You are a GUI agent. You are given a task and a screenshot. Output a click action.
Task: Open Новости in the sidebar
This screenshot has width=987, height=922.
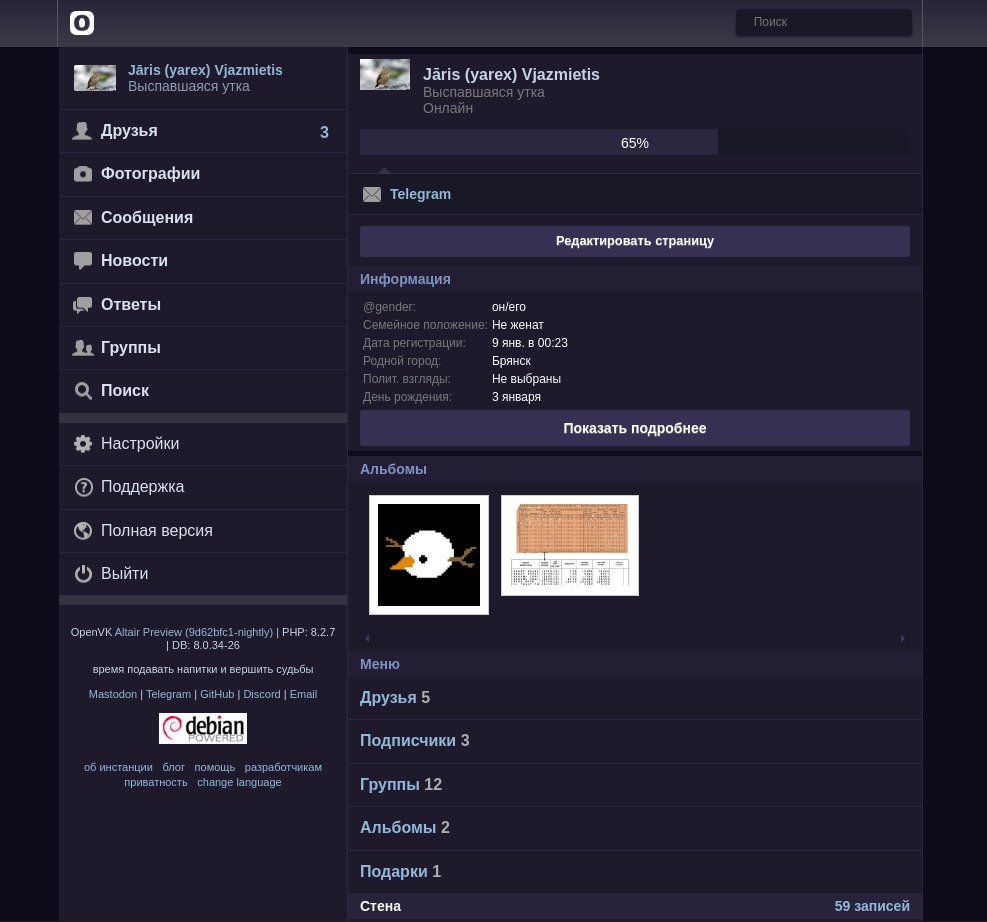[203, 261]
